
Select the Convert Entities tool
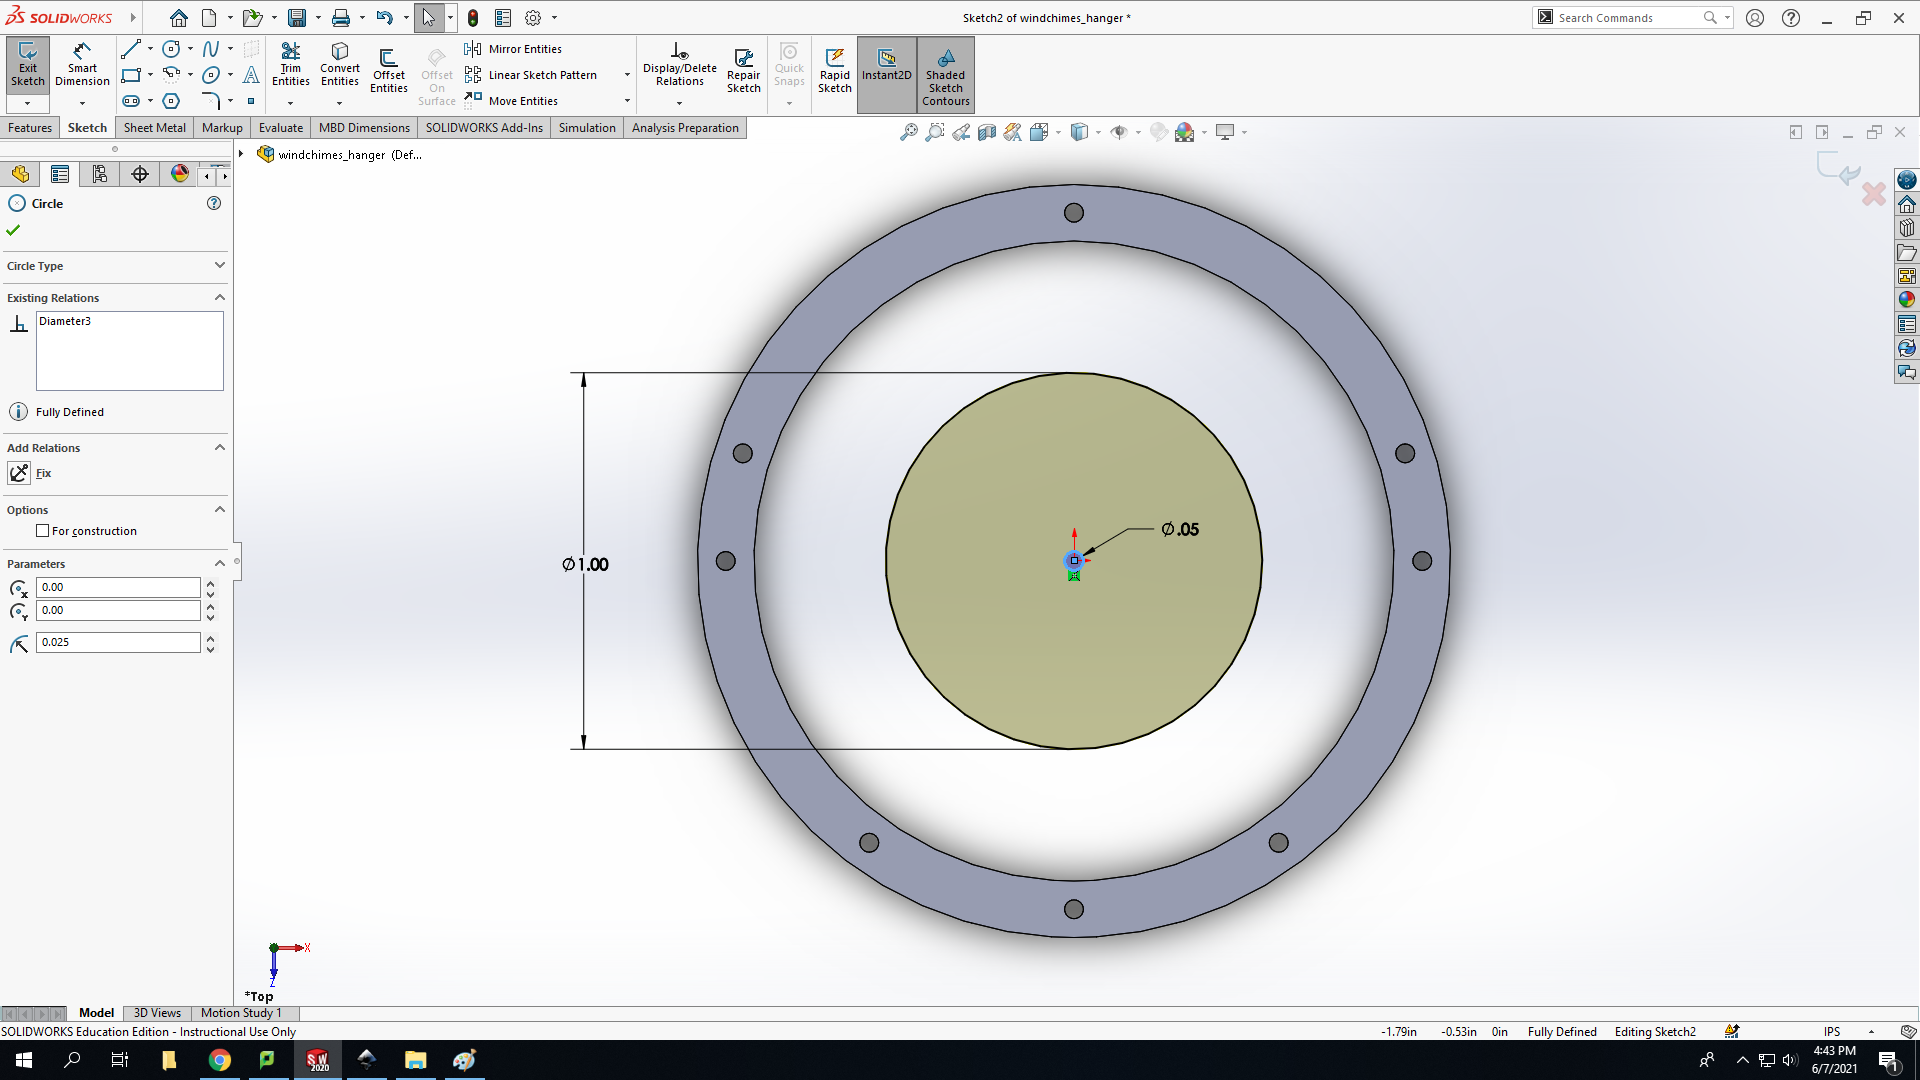(340, 66)
